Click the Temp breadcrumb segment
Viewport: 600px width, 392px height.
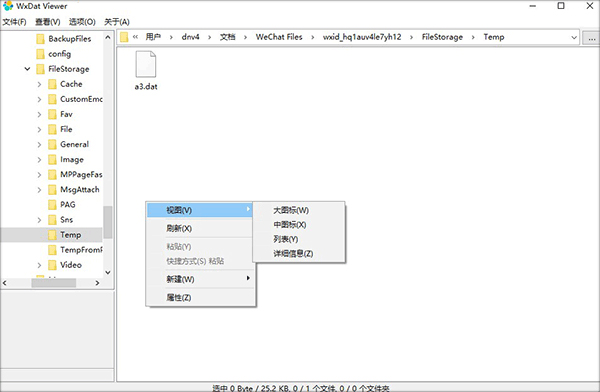pos(494,37)
